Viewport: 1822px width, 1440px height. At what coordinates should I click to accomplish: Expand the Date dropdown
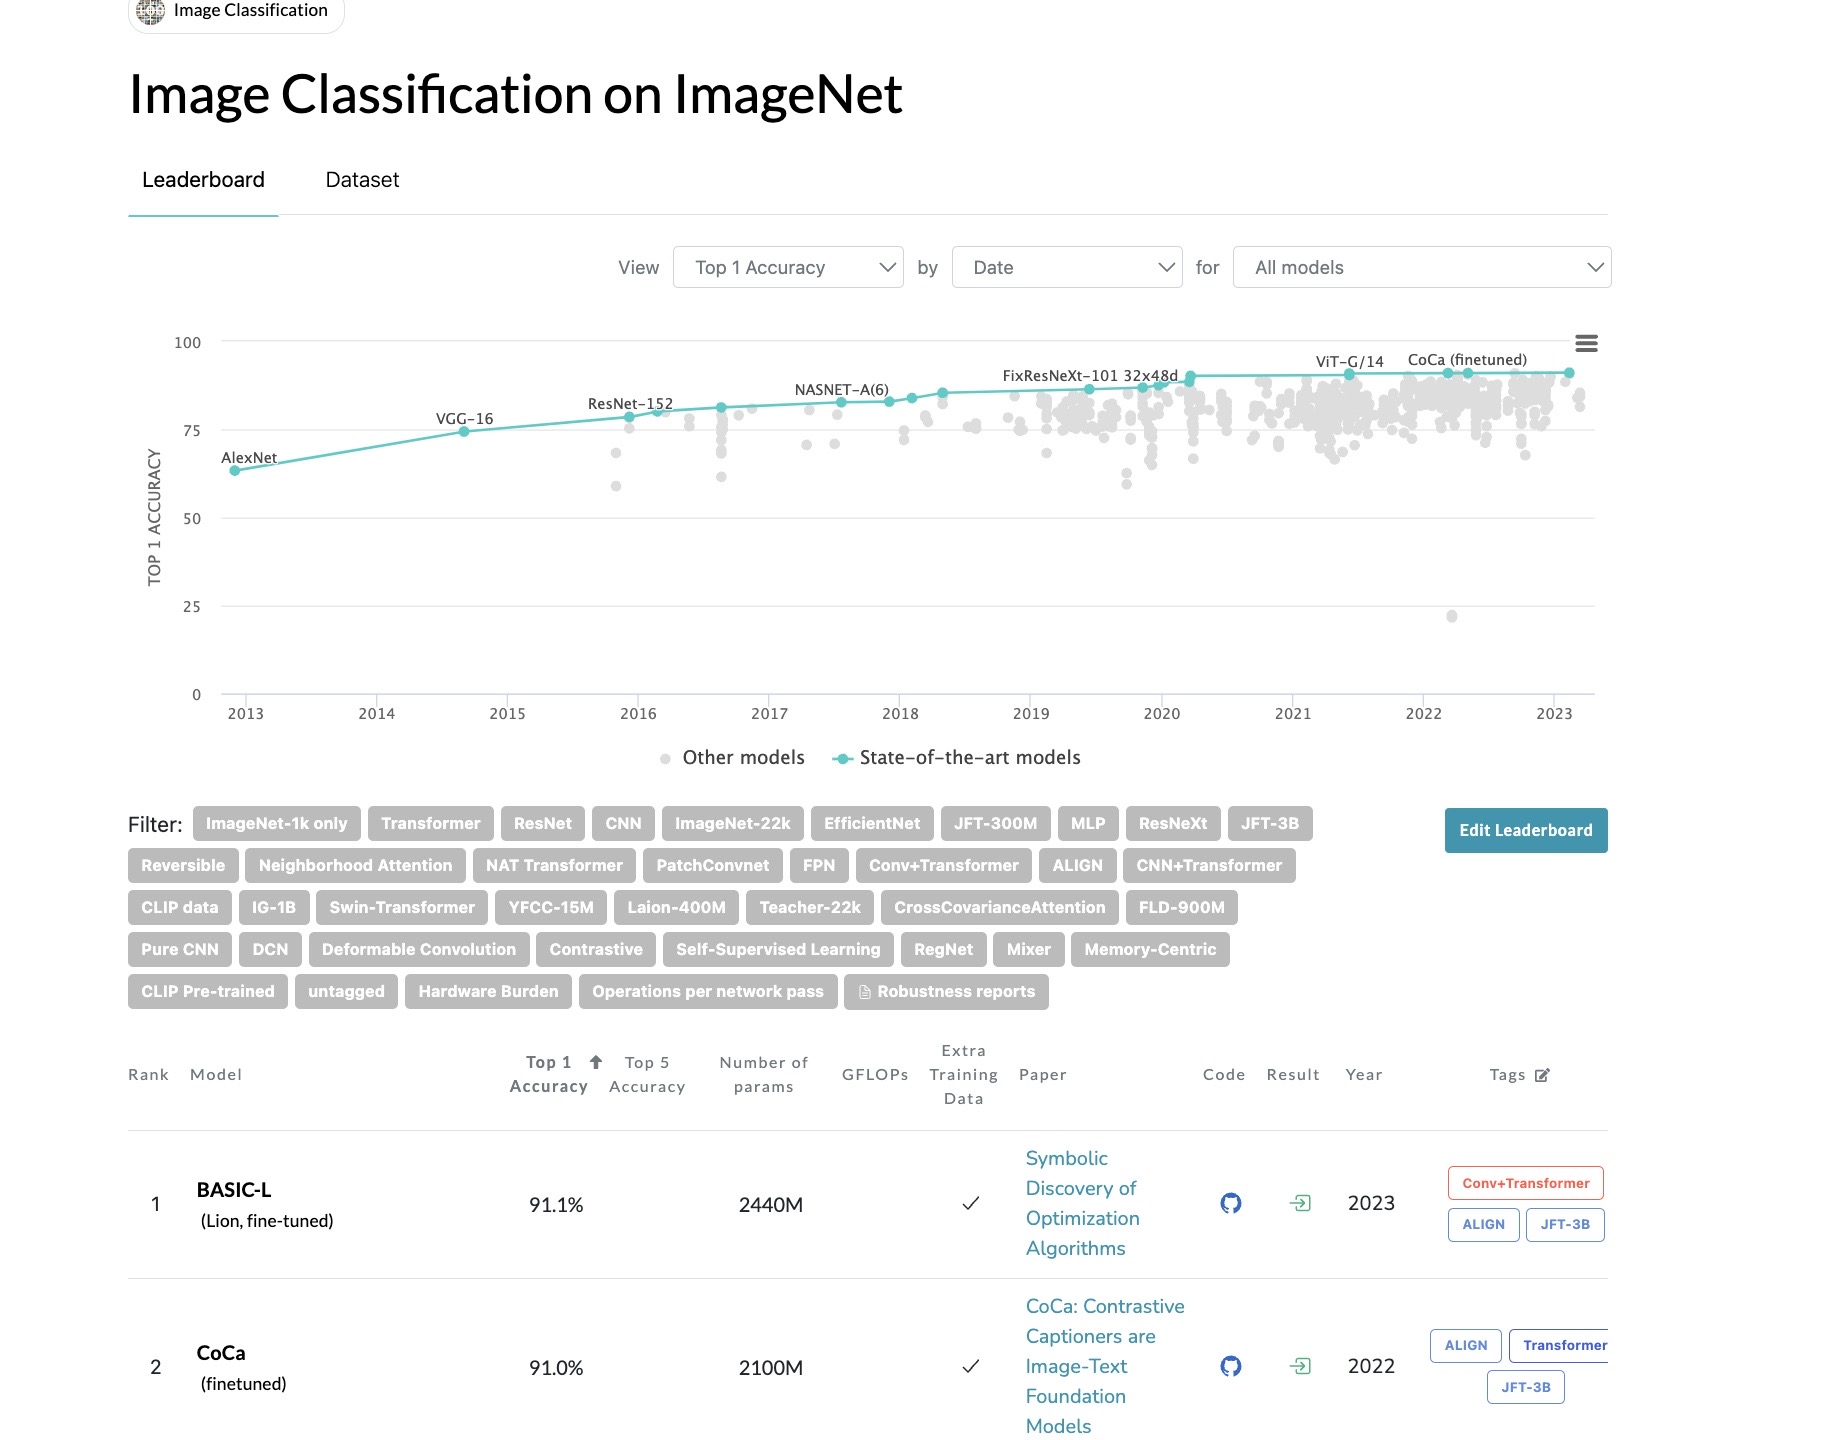(x=1067, y=268)
